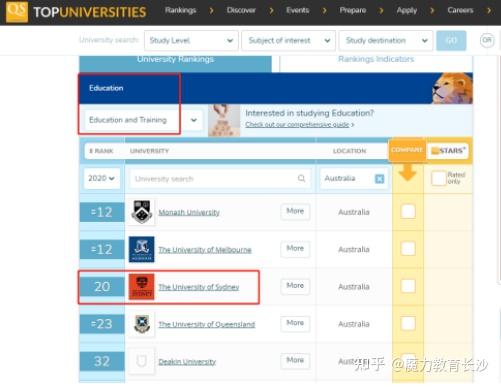501x387 pixels.
Task: Click the QS logo icon
Action: [17, 11]
